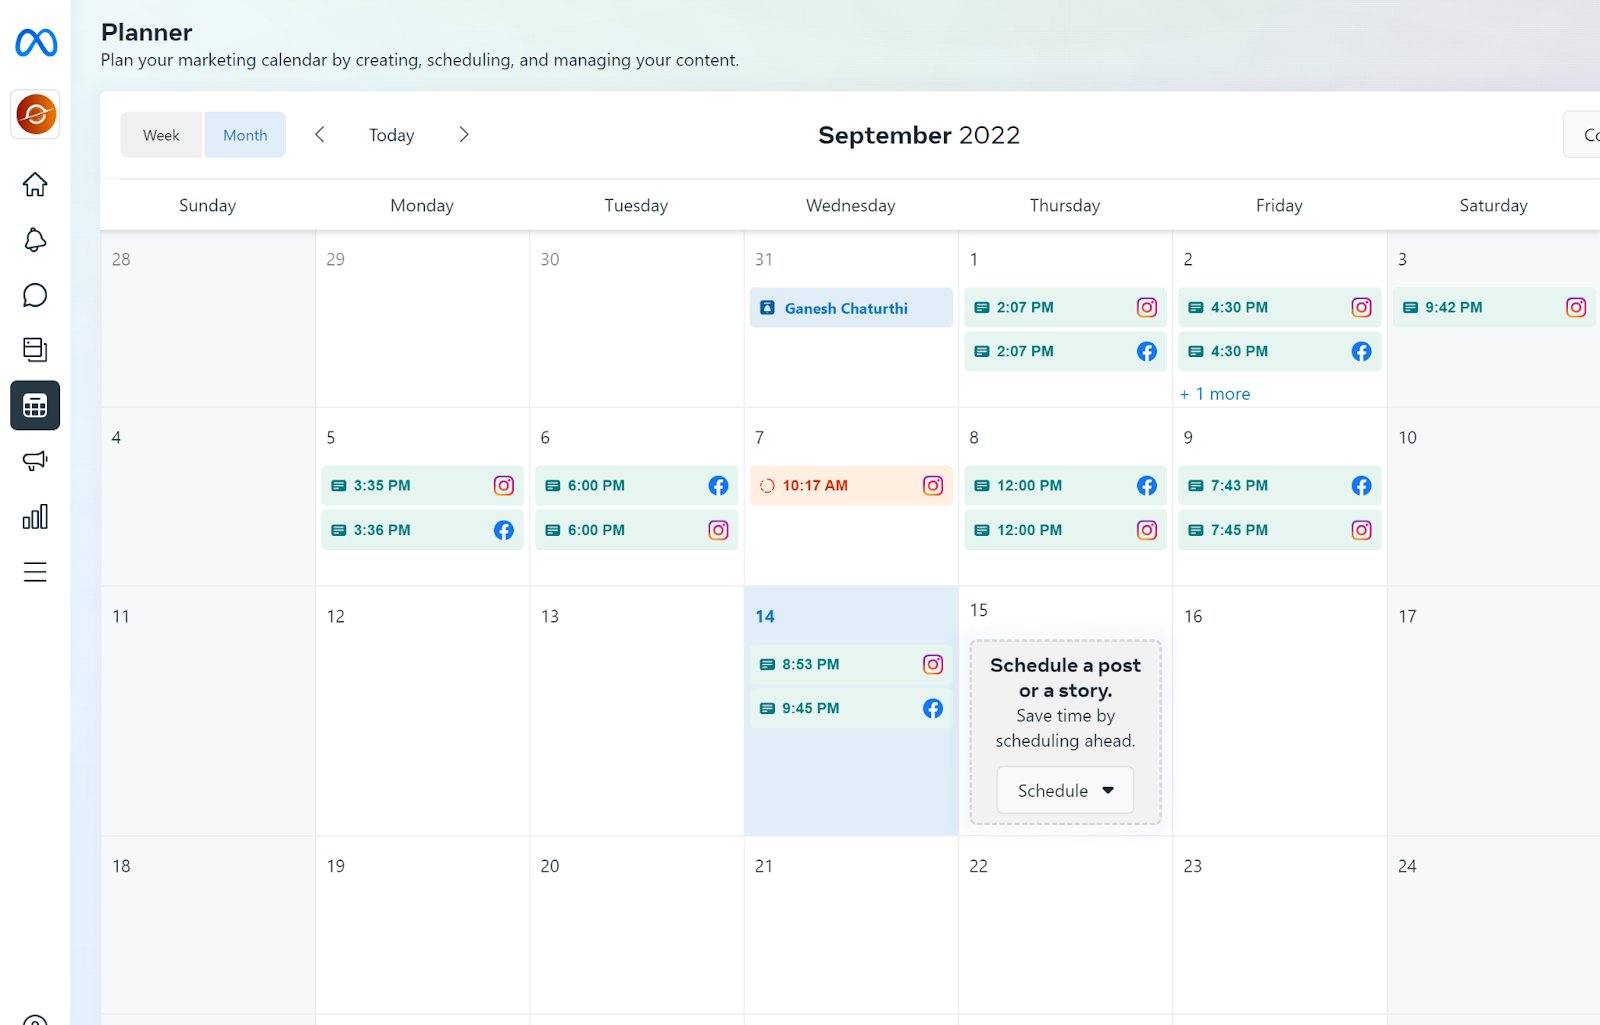Click the Facebook icon on the 3:36 PM post
The image size is (1600, 1025).
pyautogui.click(x=504, y=530)
